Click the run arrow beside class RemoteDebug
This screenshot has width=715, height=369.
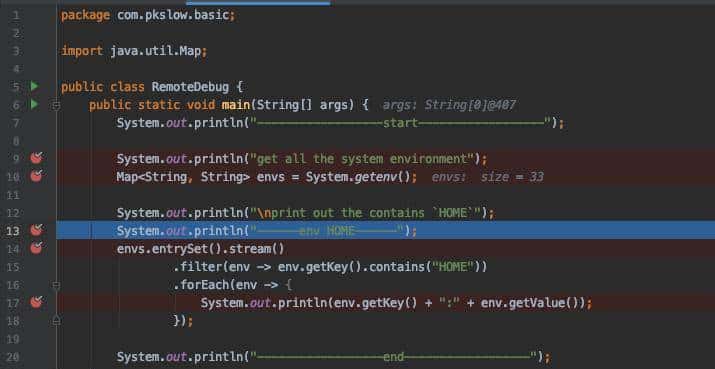(35, 86)
